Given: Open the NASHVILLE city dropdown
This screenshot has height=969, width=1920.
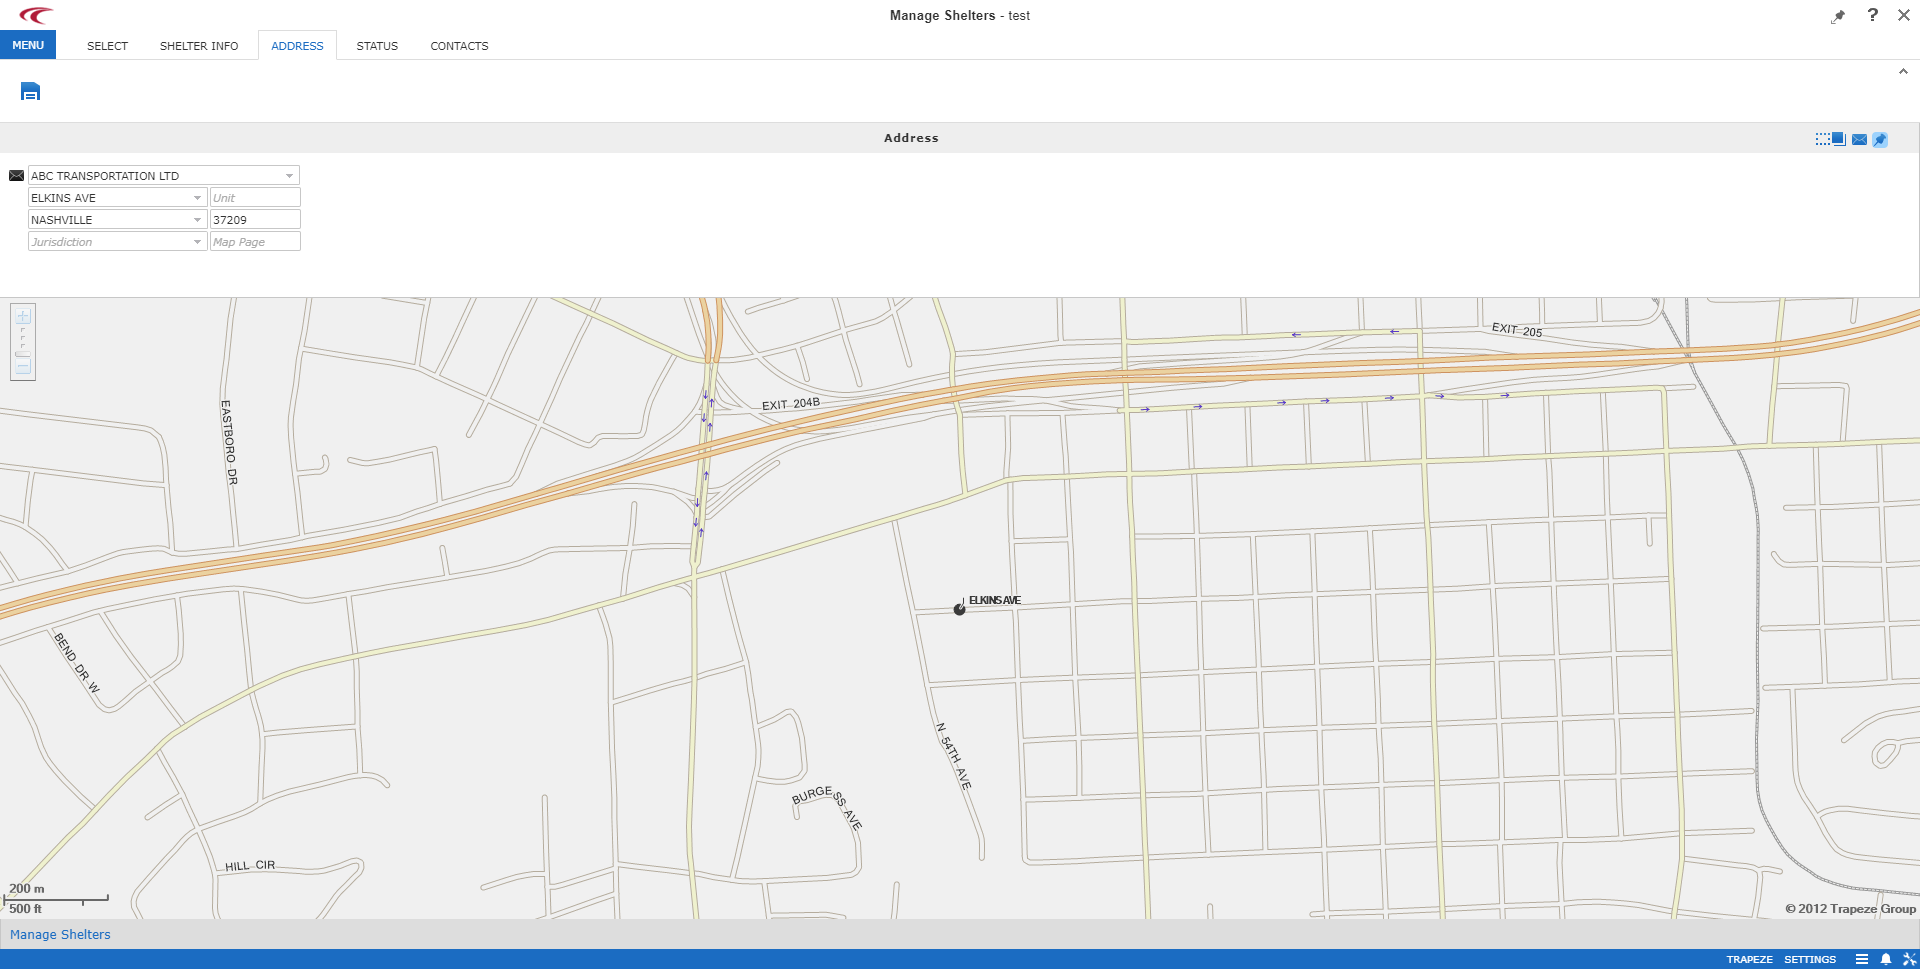Looking at the screenshot, I should tap(197, 219).
